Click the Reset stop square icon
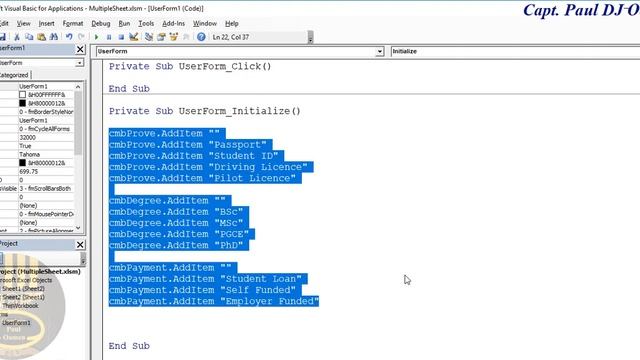 click(121, 37)
